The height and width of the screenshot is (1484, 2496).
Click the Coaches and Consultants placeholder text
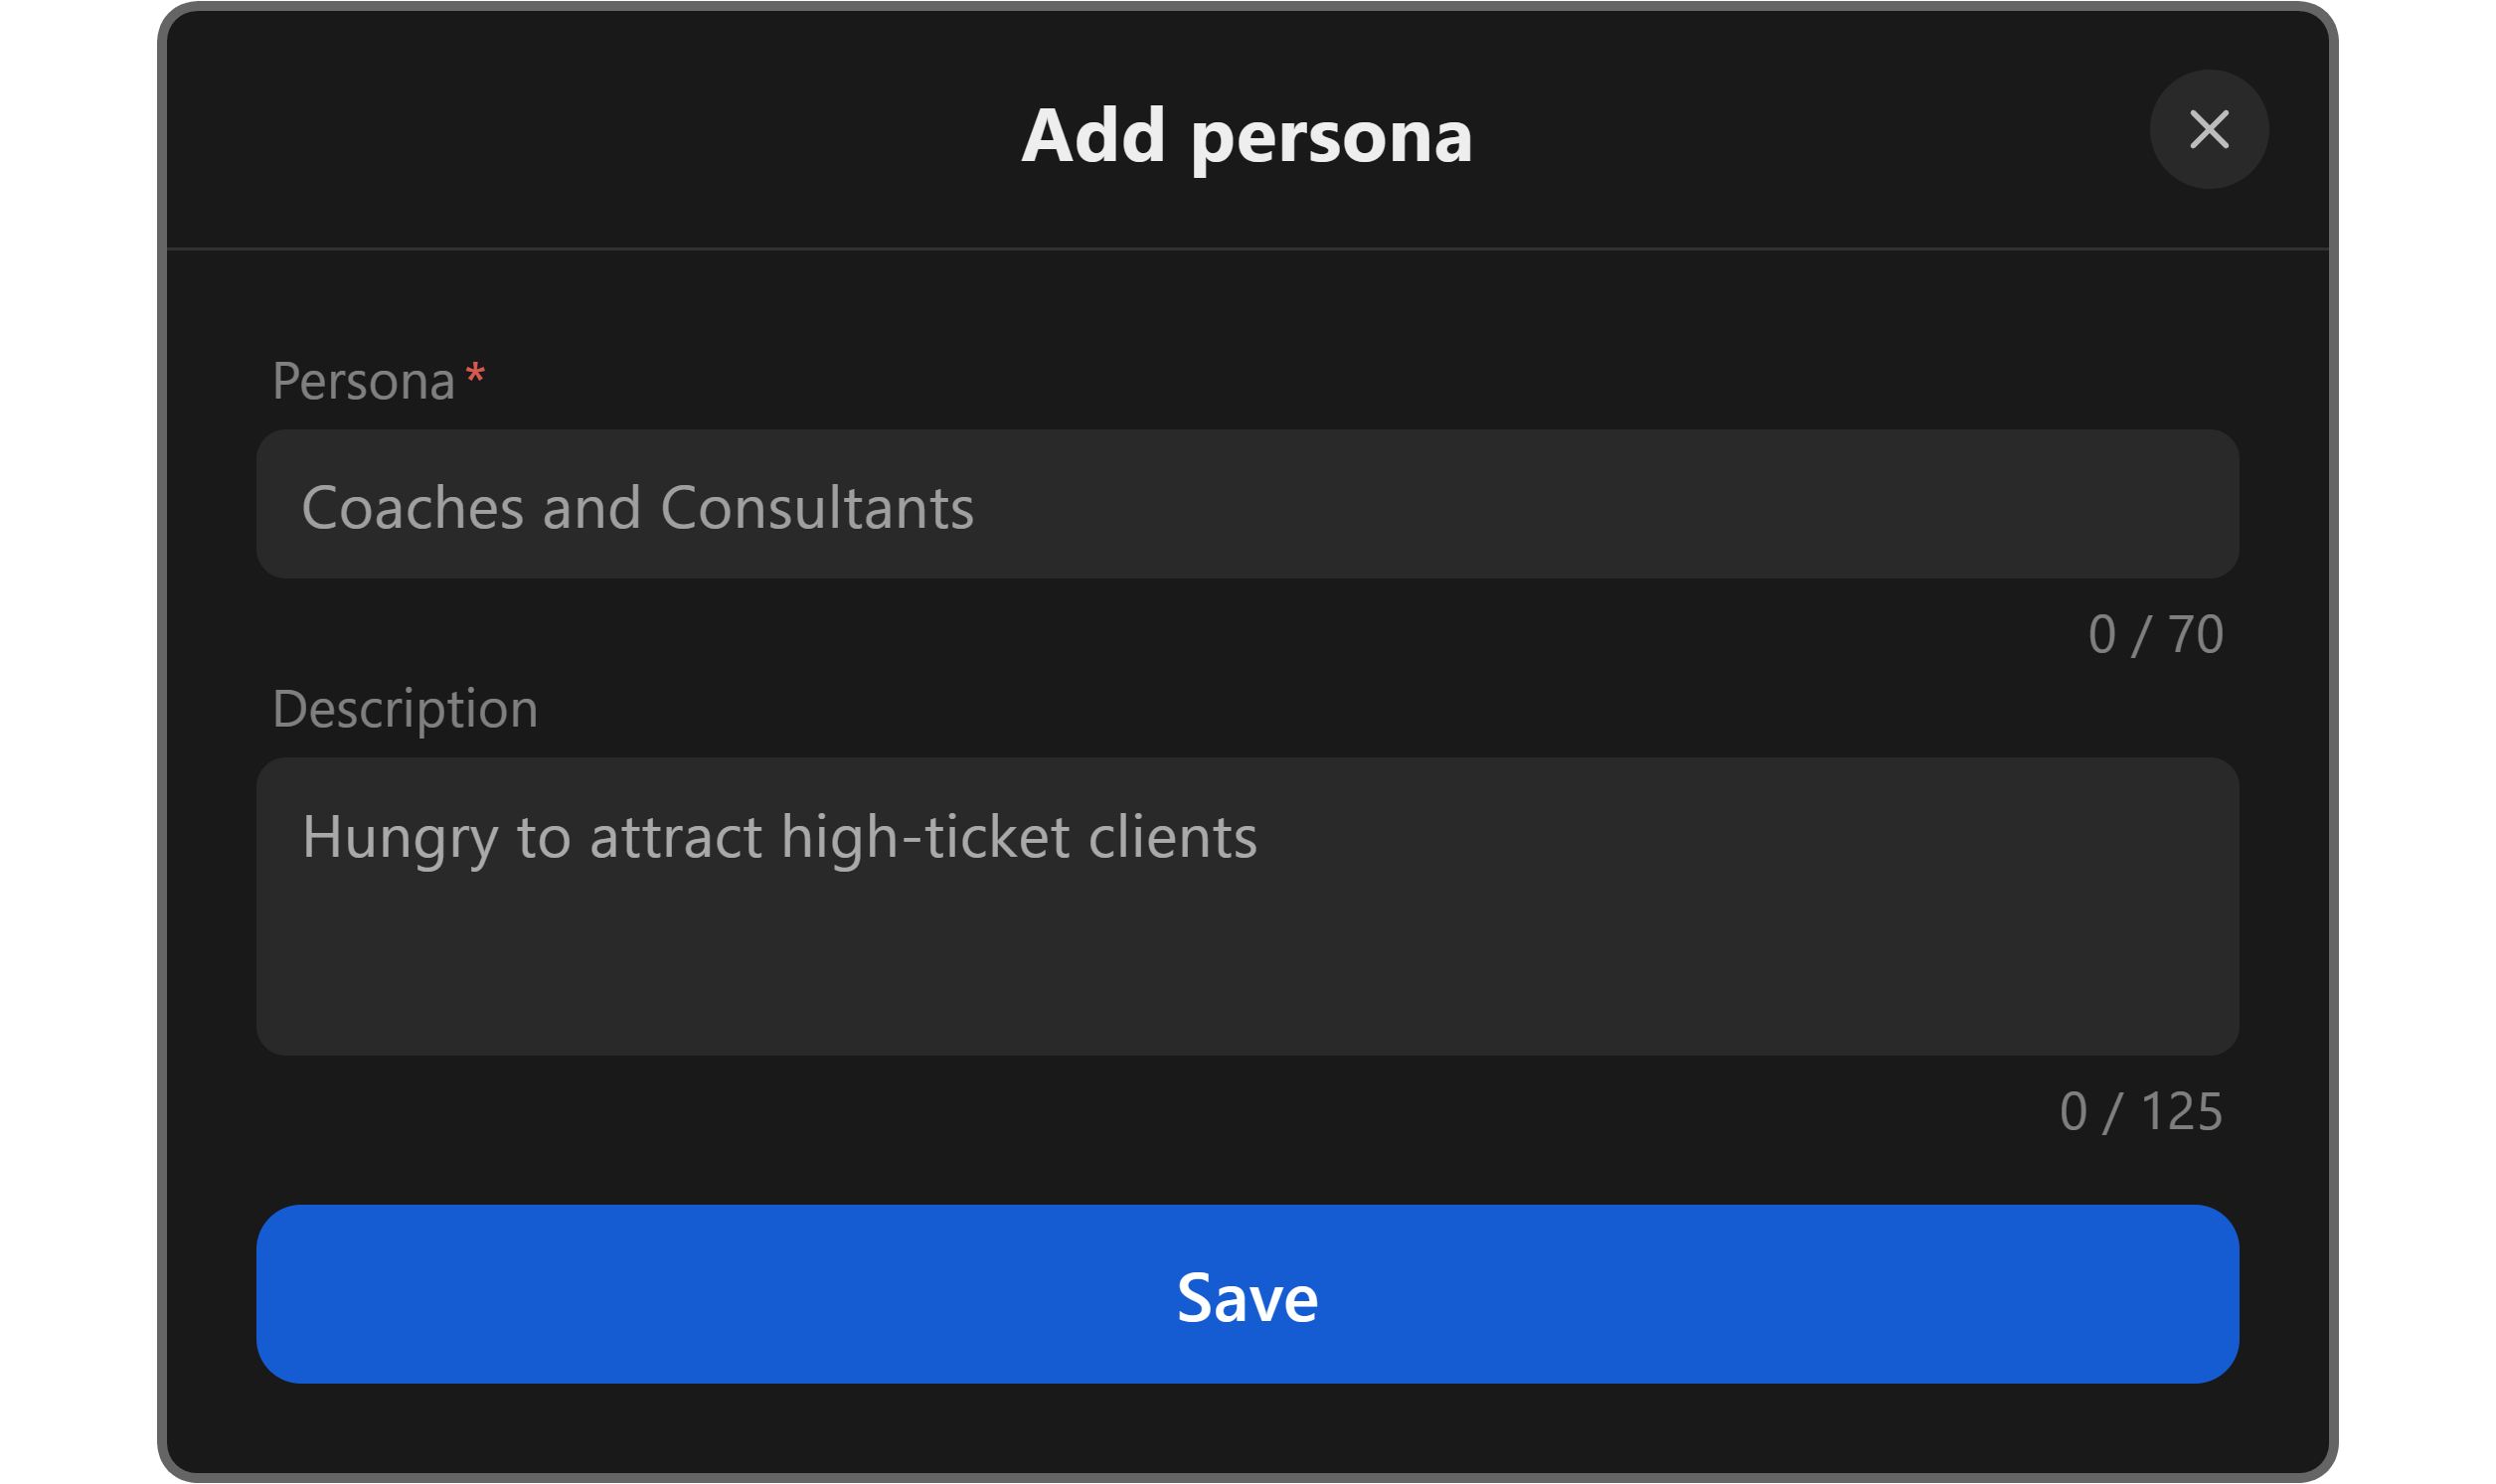point(637,507)
